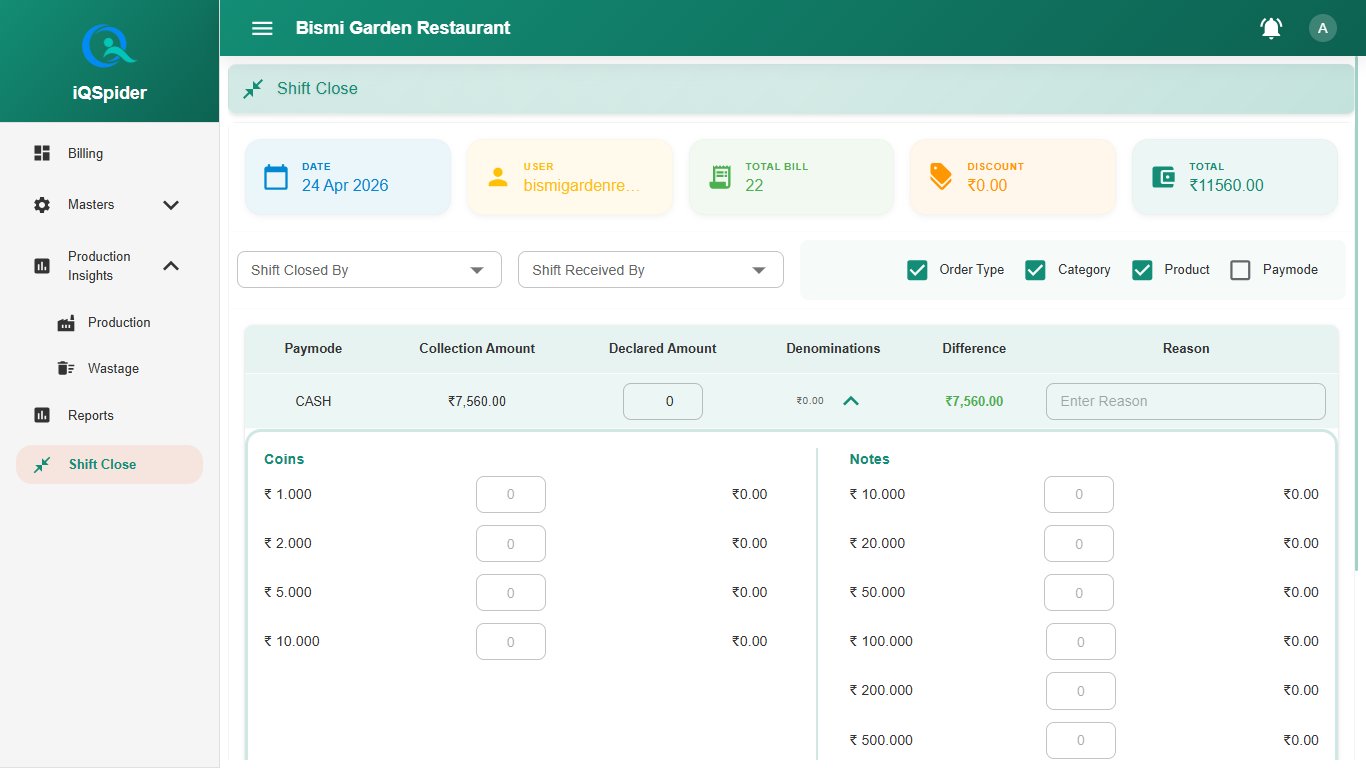Click the ₹ 2.000 coin count field

(511, 543)
